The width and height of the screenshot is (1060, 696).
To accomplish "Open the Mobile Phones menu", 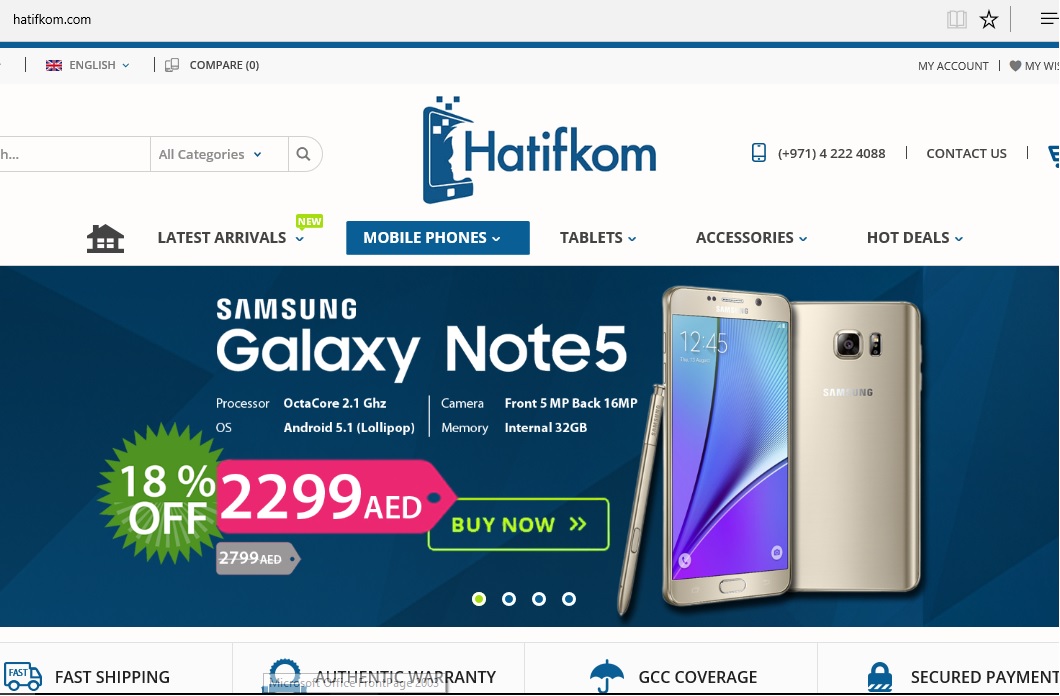I will click(437, 238).
